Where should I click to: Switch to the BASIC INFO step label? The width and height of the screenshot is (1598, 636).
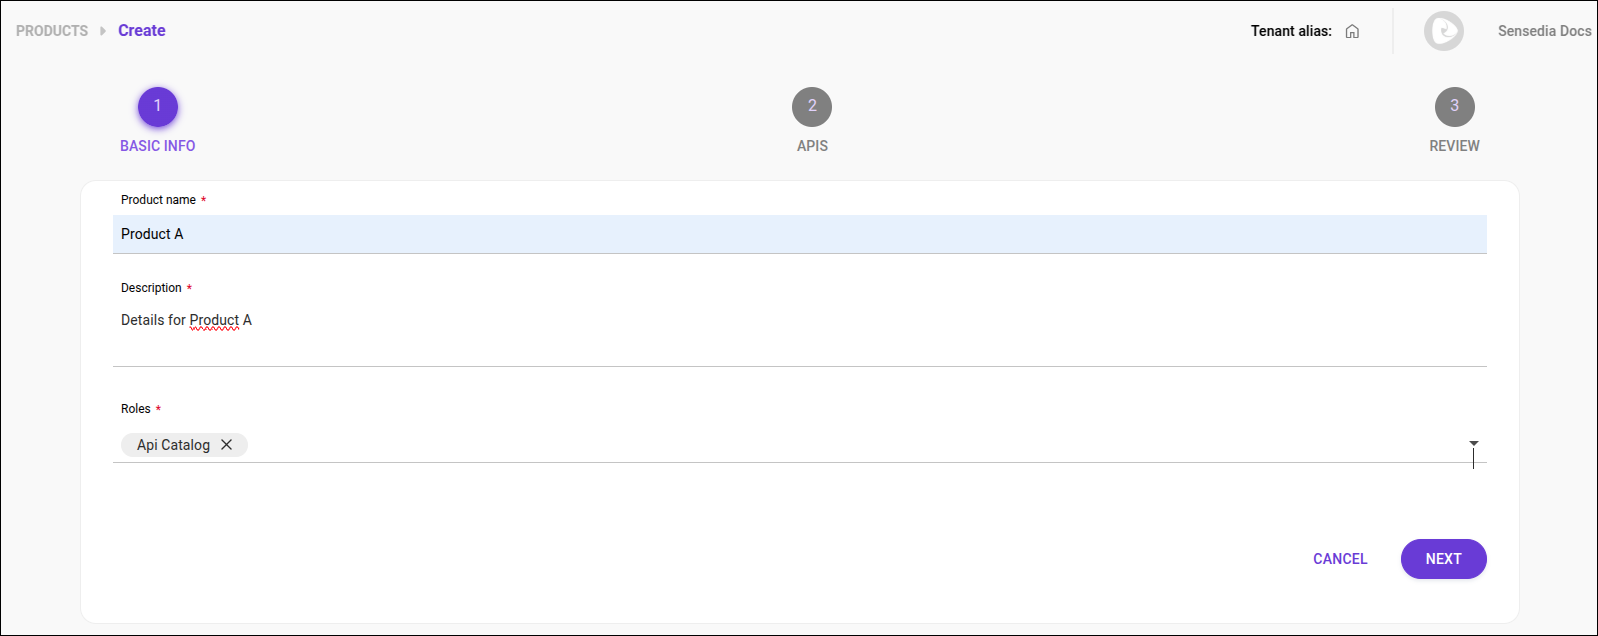[x=158, y=146]
